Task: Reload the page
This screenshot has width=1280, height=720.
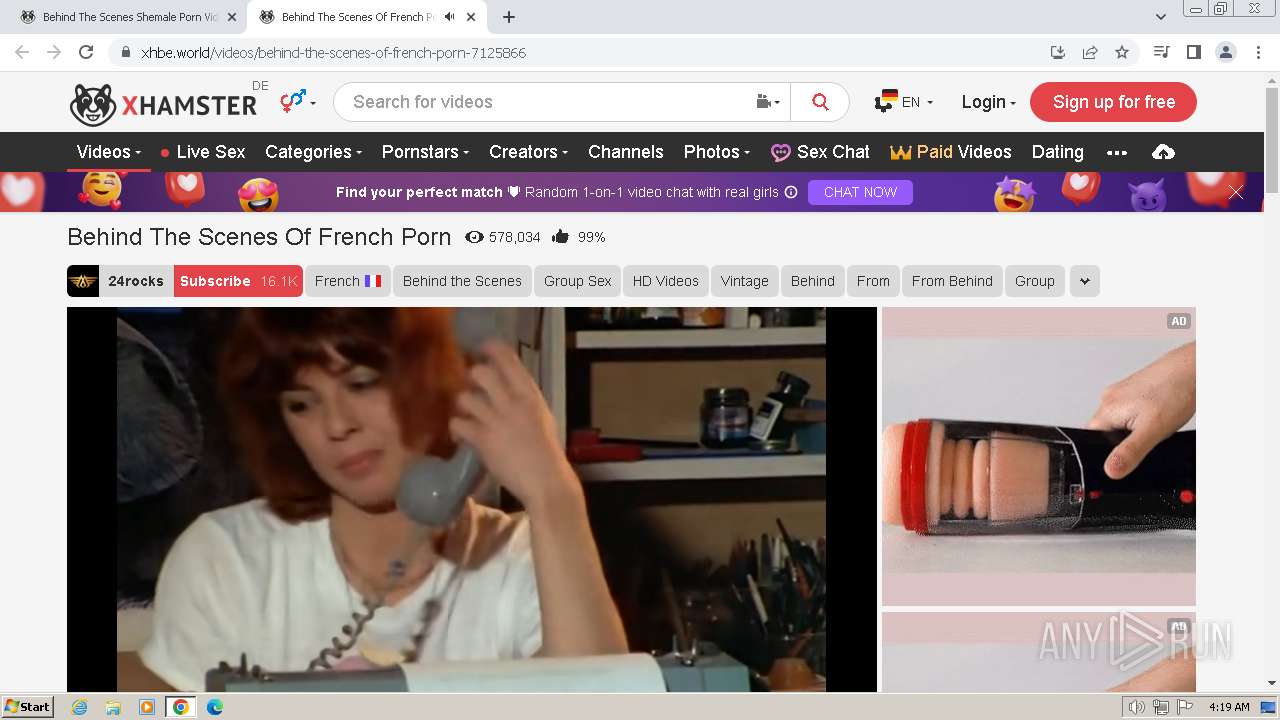Action: [x=86, y=52]
